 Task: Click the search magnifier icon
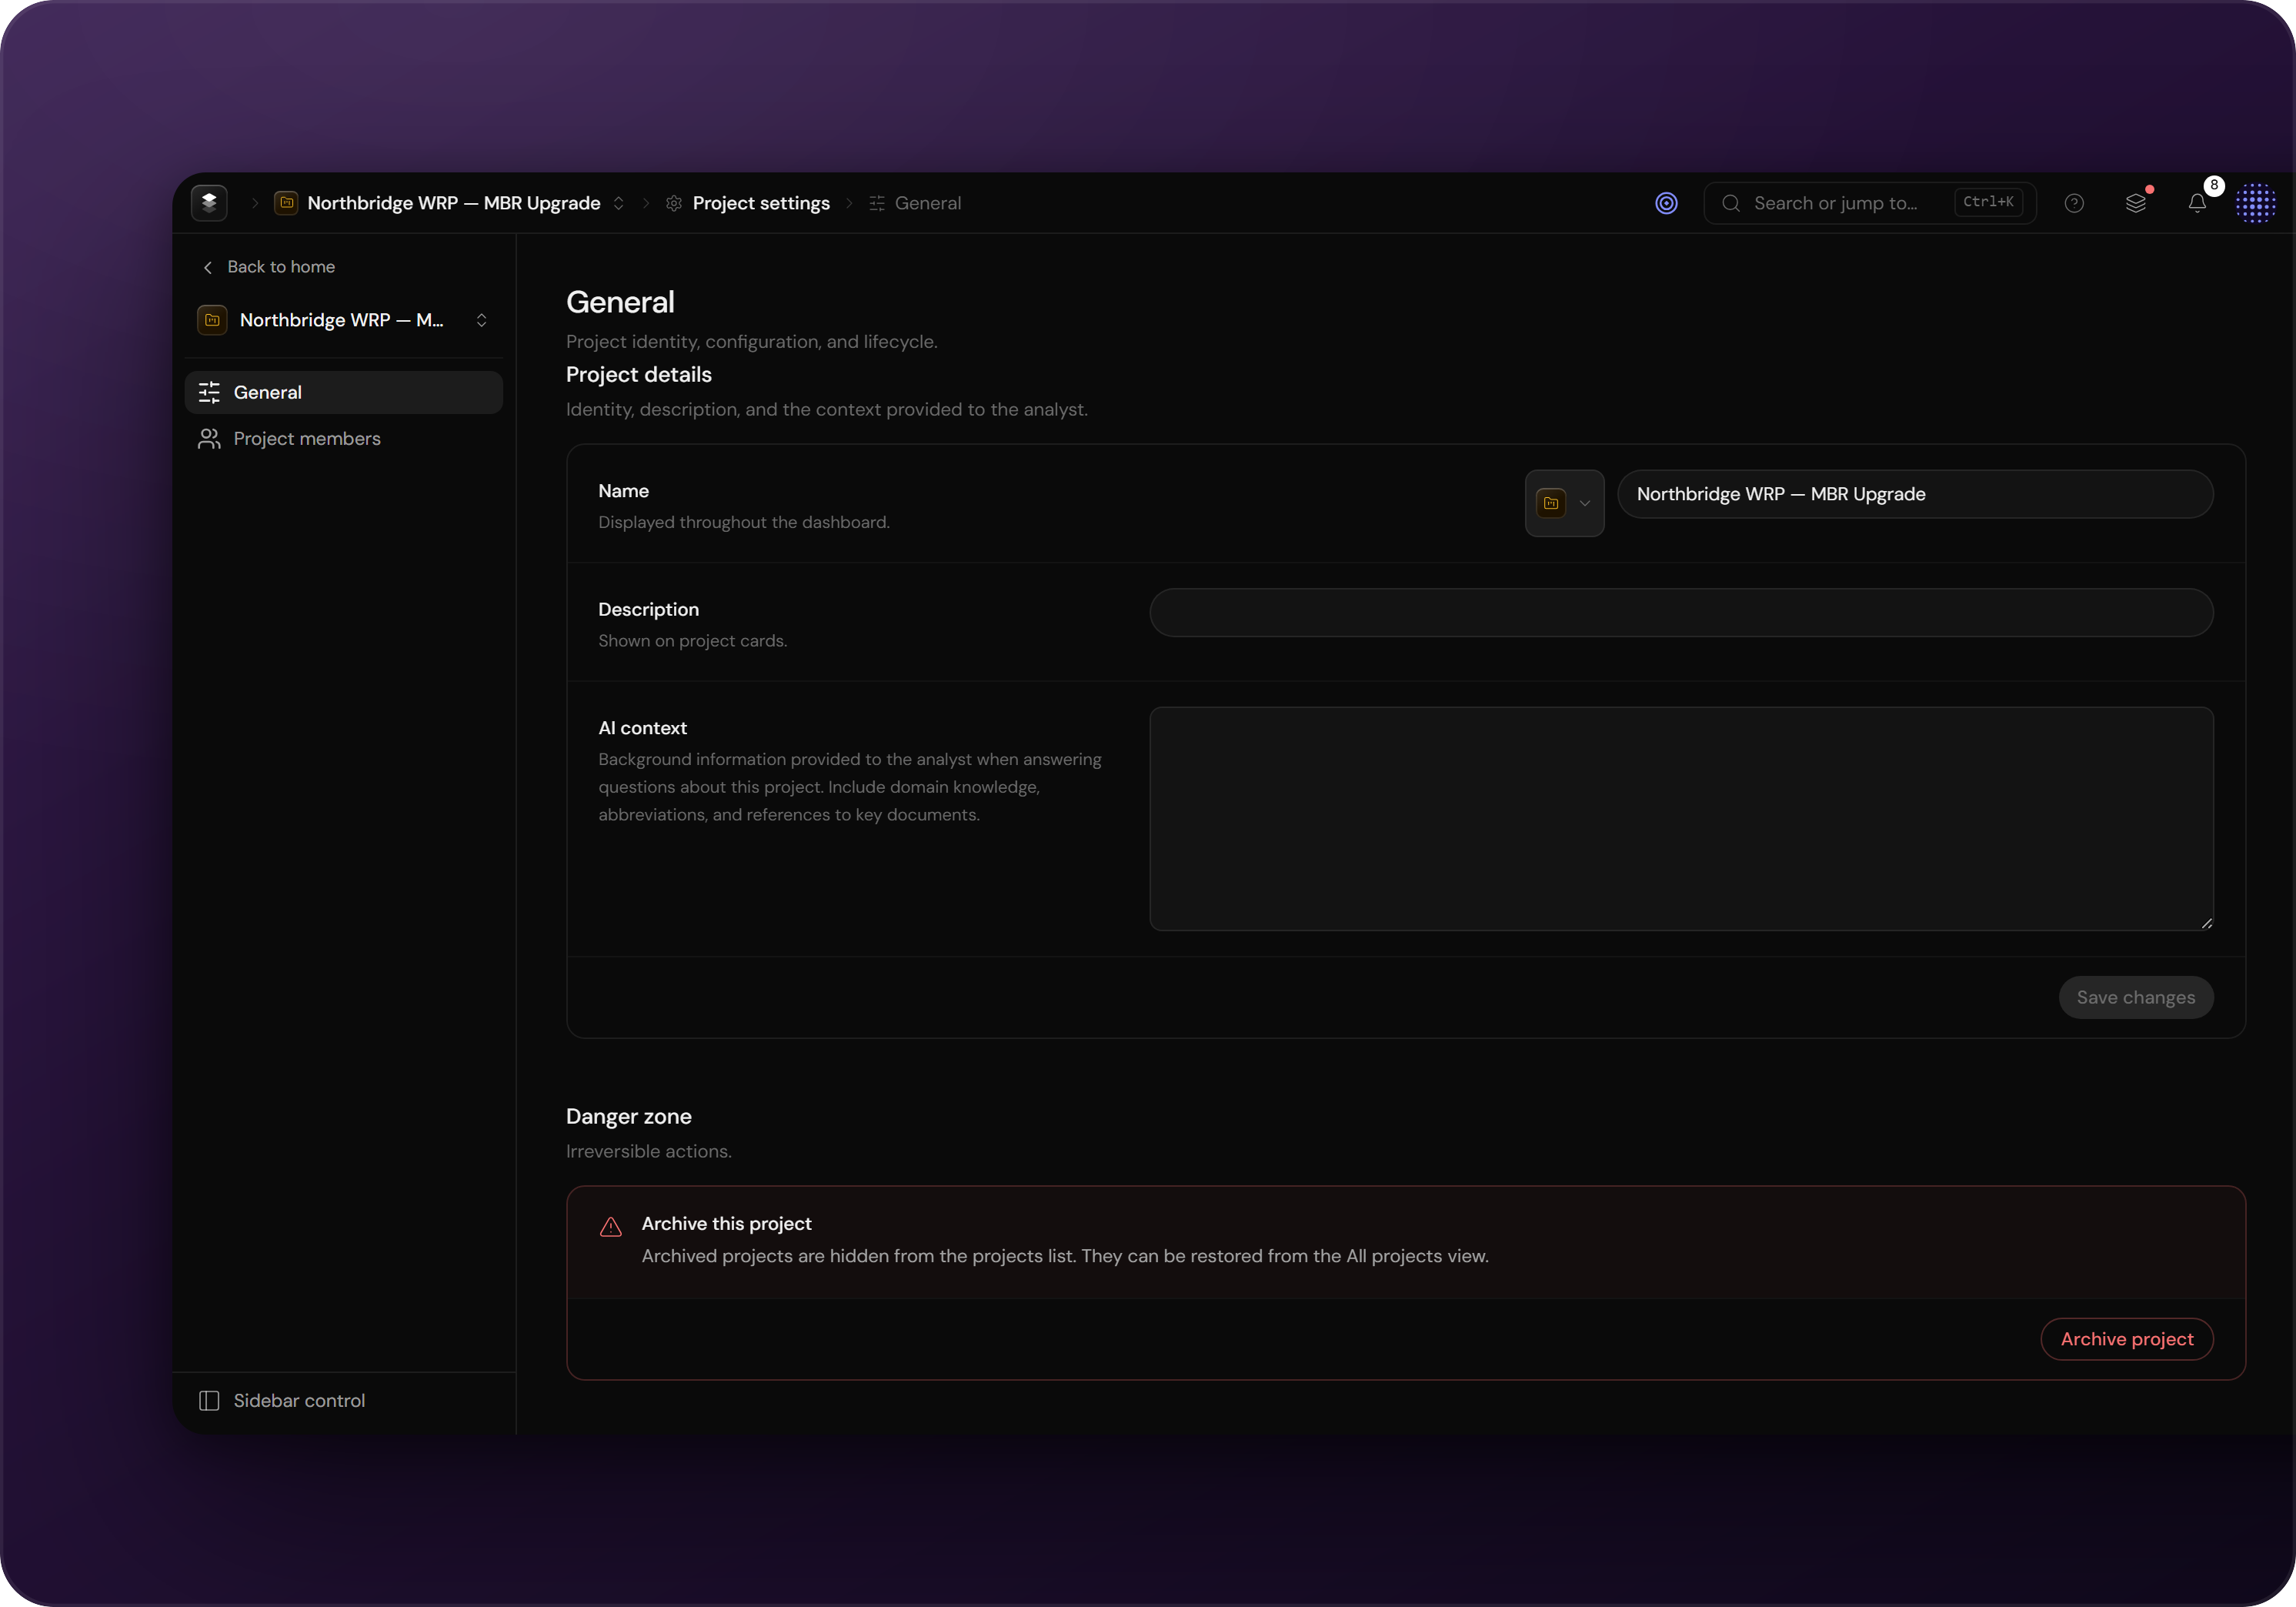1731,203
